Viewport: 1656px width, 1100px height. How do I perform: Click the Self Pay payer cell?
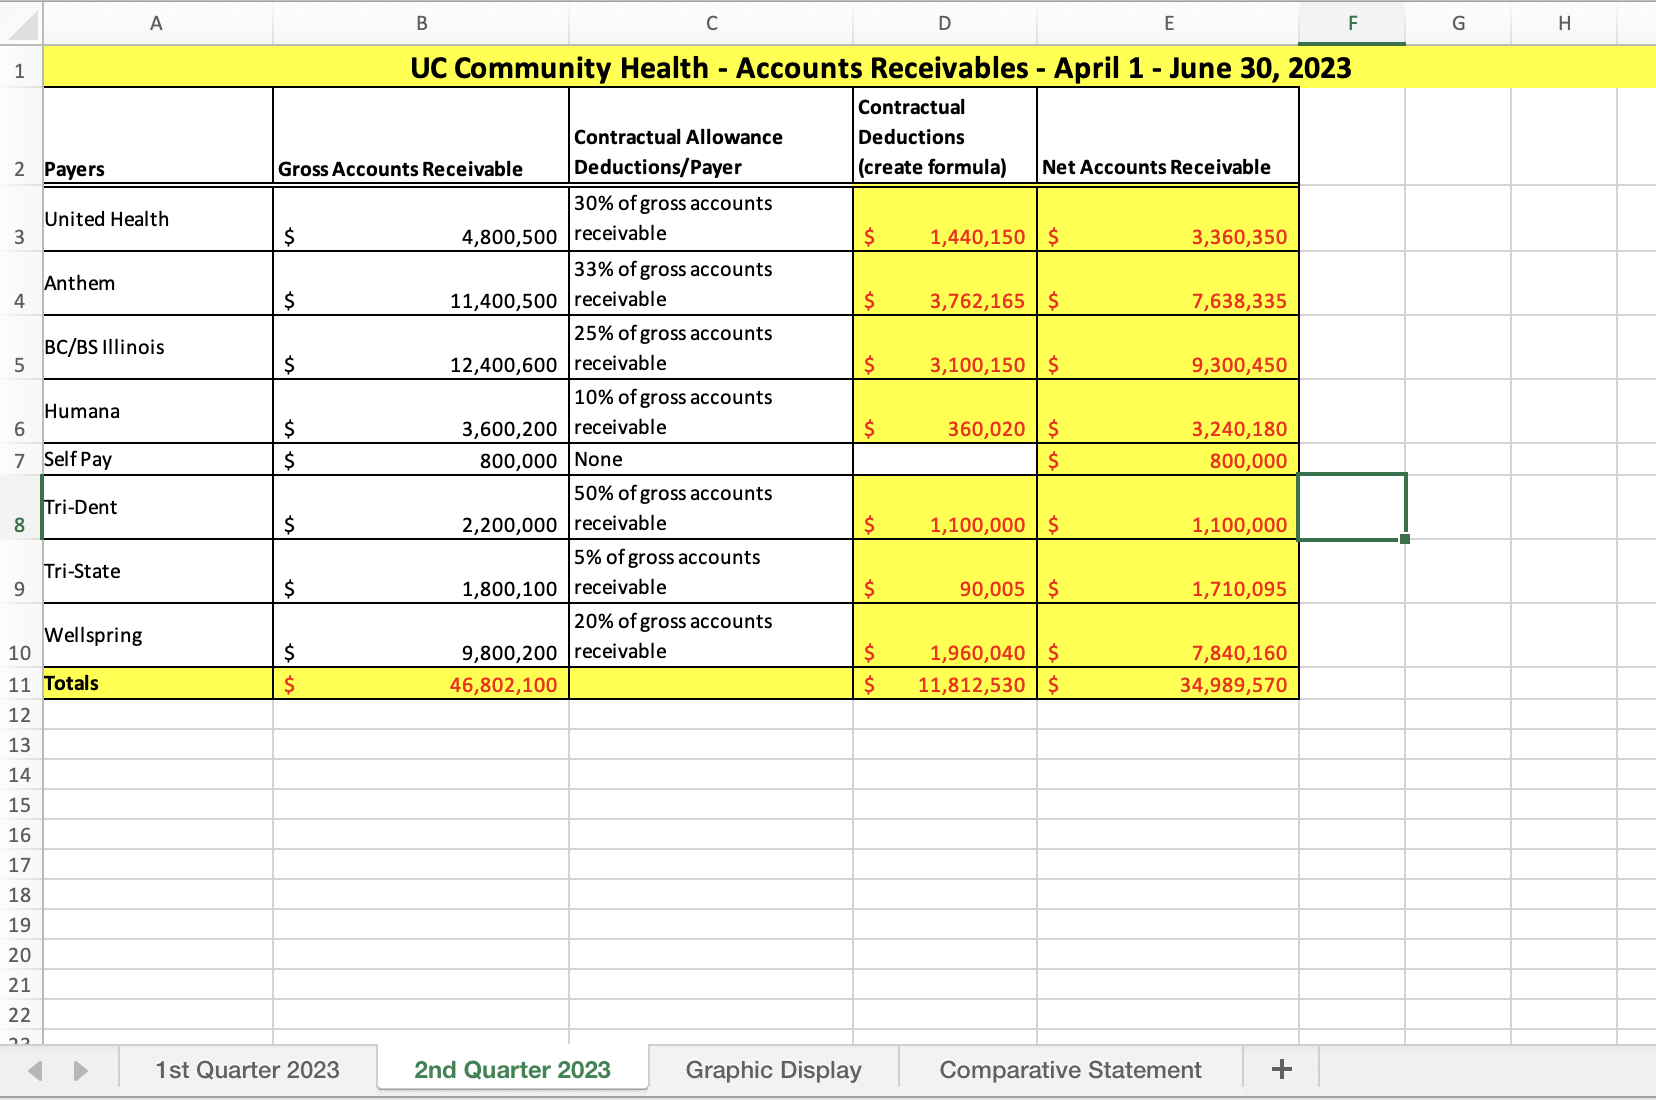[x=156, y=459]
